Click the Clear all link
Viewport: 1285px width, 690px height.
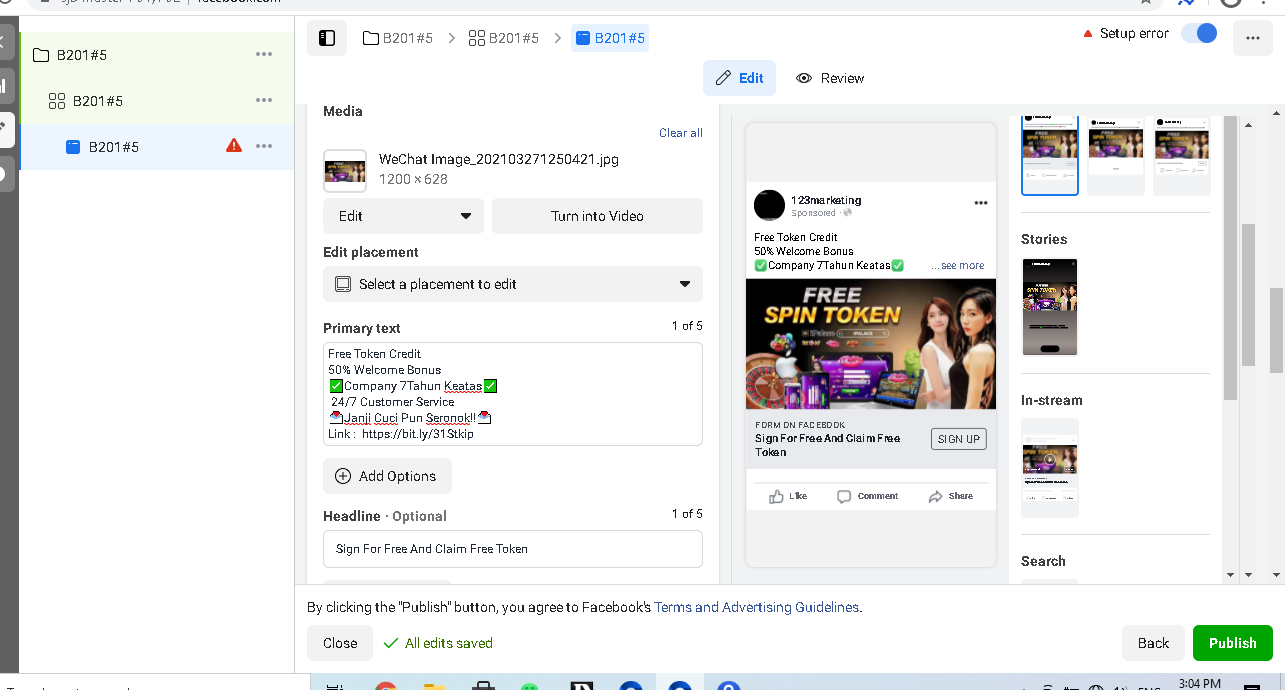coord(681,133)
